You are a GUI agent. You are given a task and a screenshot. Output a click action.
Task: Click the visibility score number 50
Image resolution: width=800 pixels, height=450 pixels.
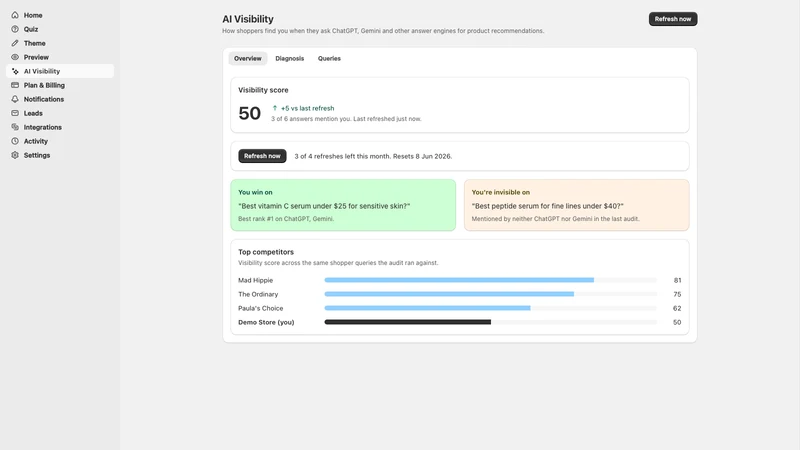pos(249,113)
